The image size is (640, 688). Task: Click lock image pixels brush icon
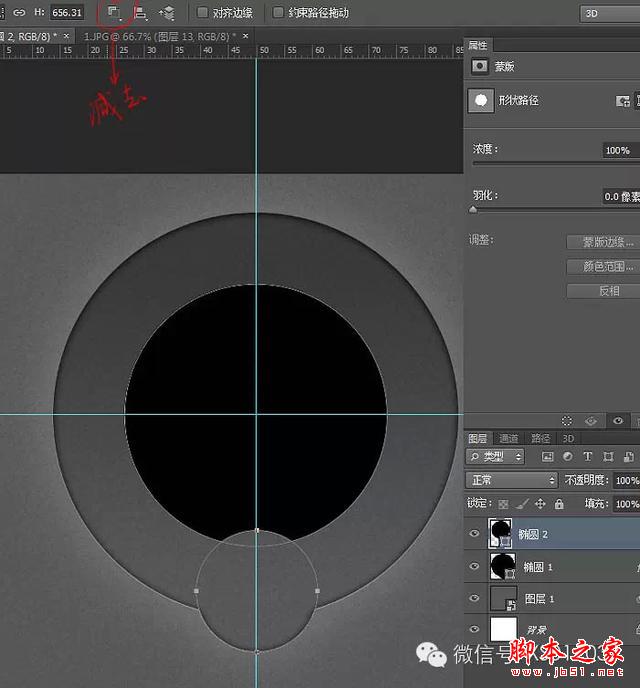[522, 504]
